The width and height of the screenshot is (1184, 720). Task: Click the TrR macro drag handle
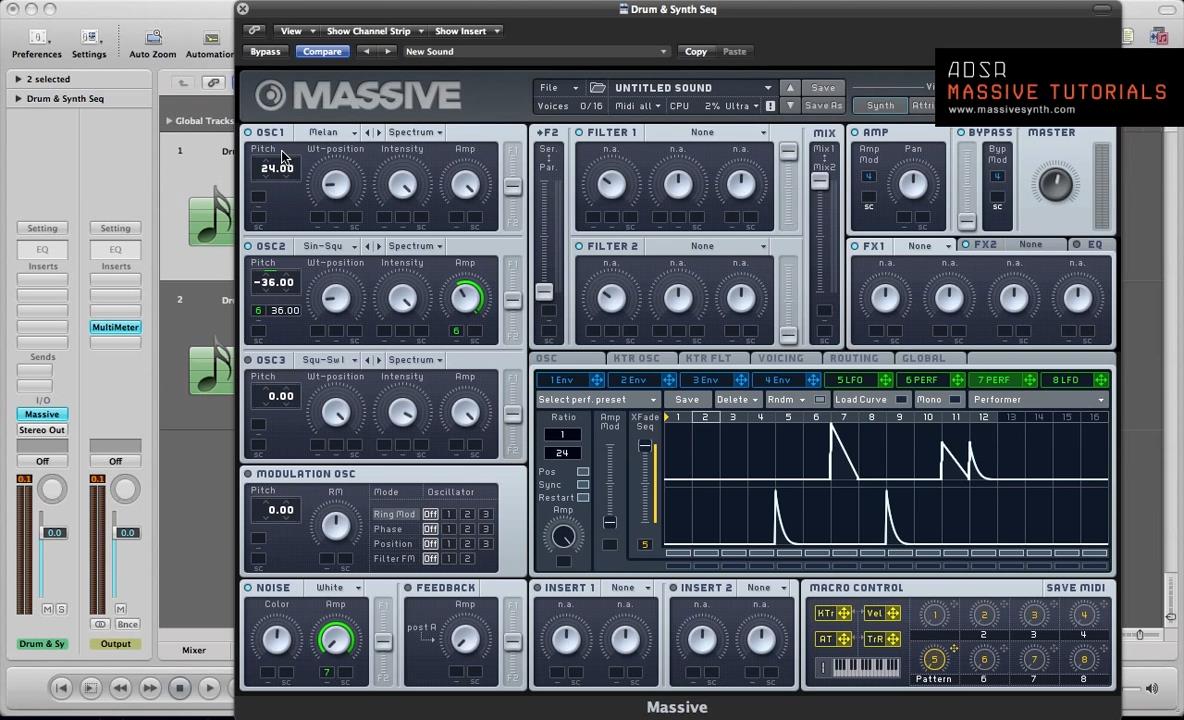pos(893,638)
